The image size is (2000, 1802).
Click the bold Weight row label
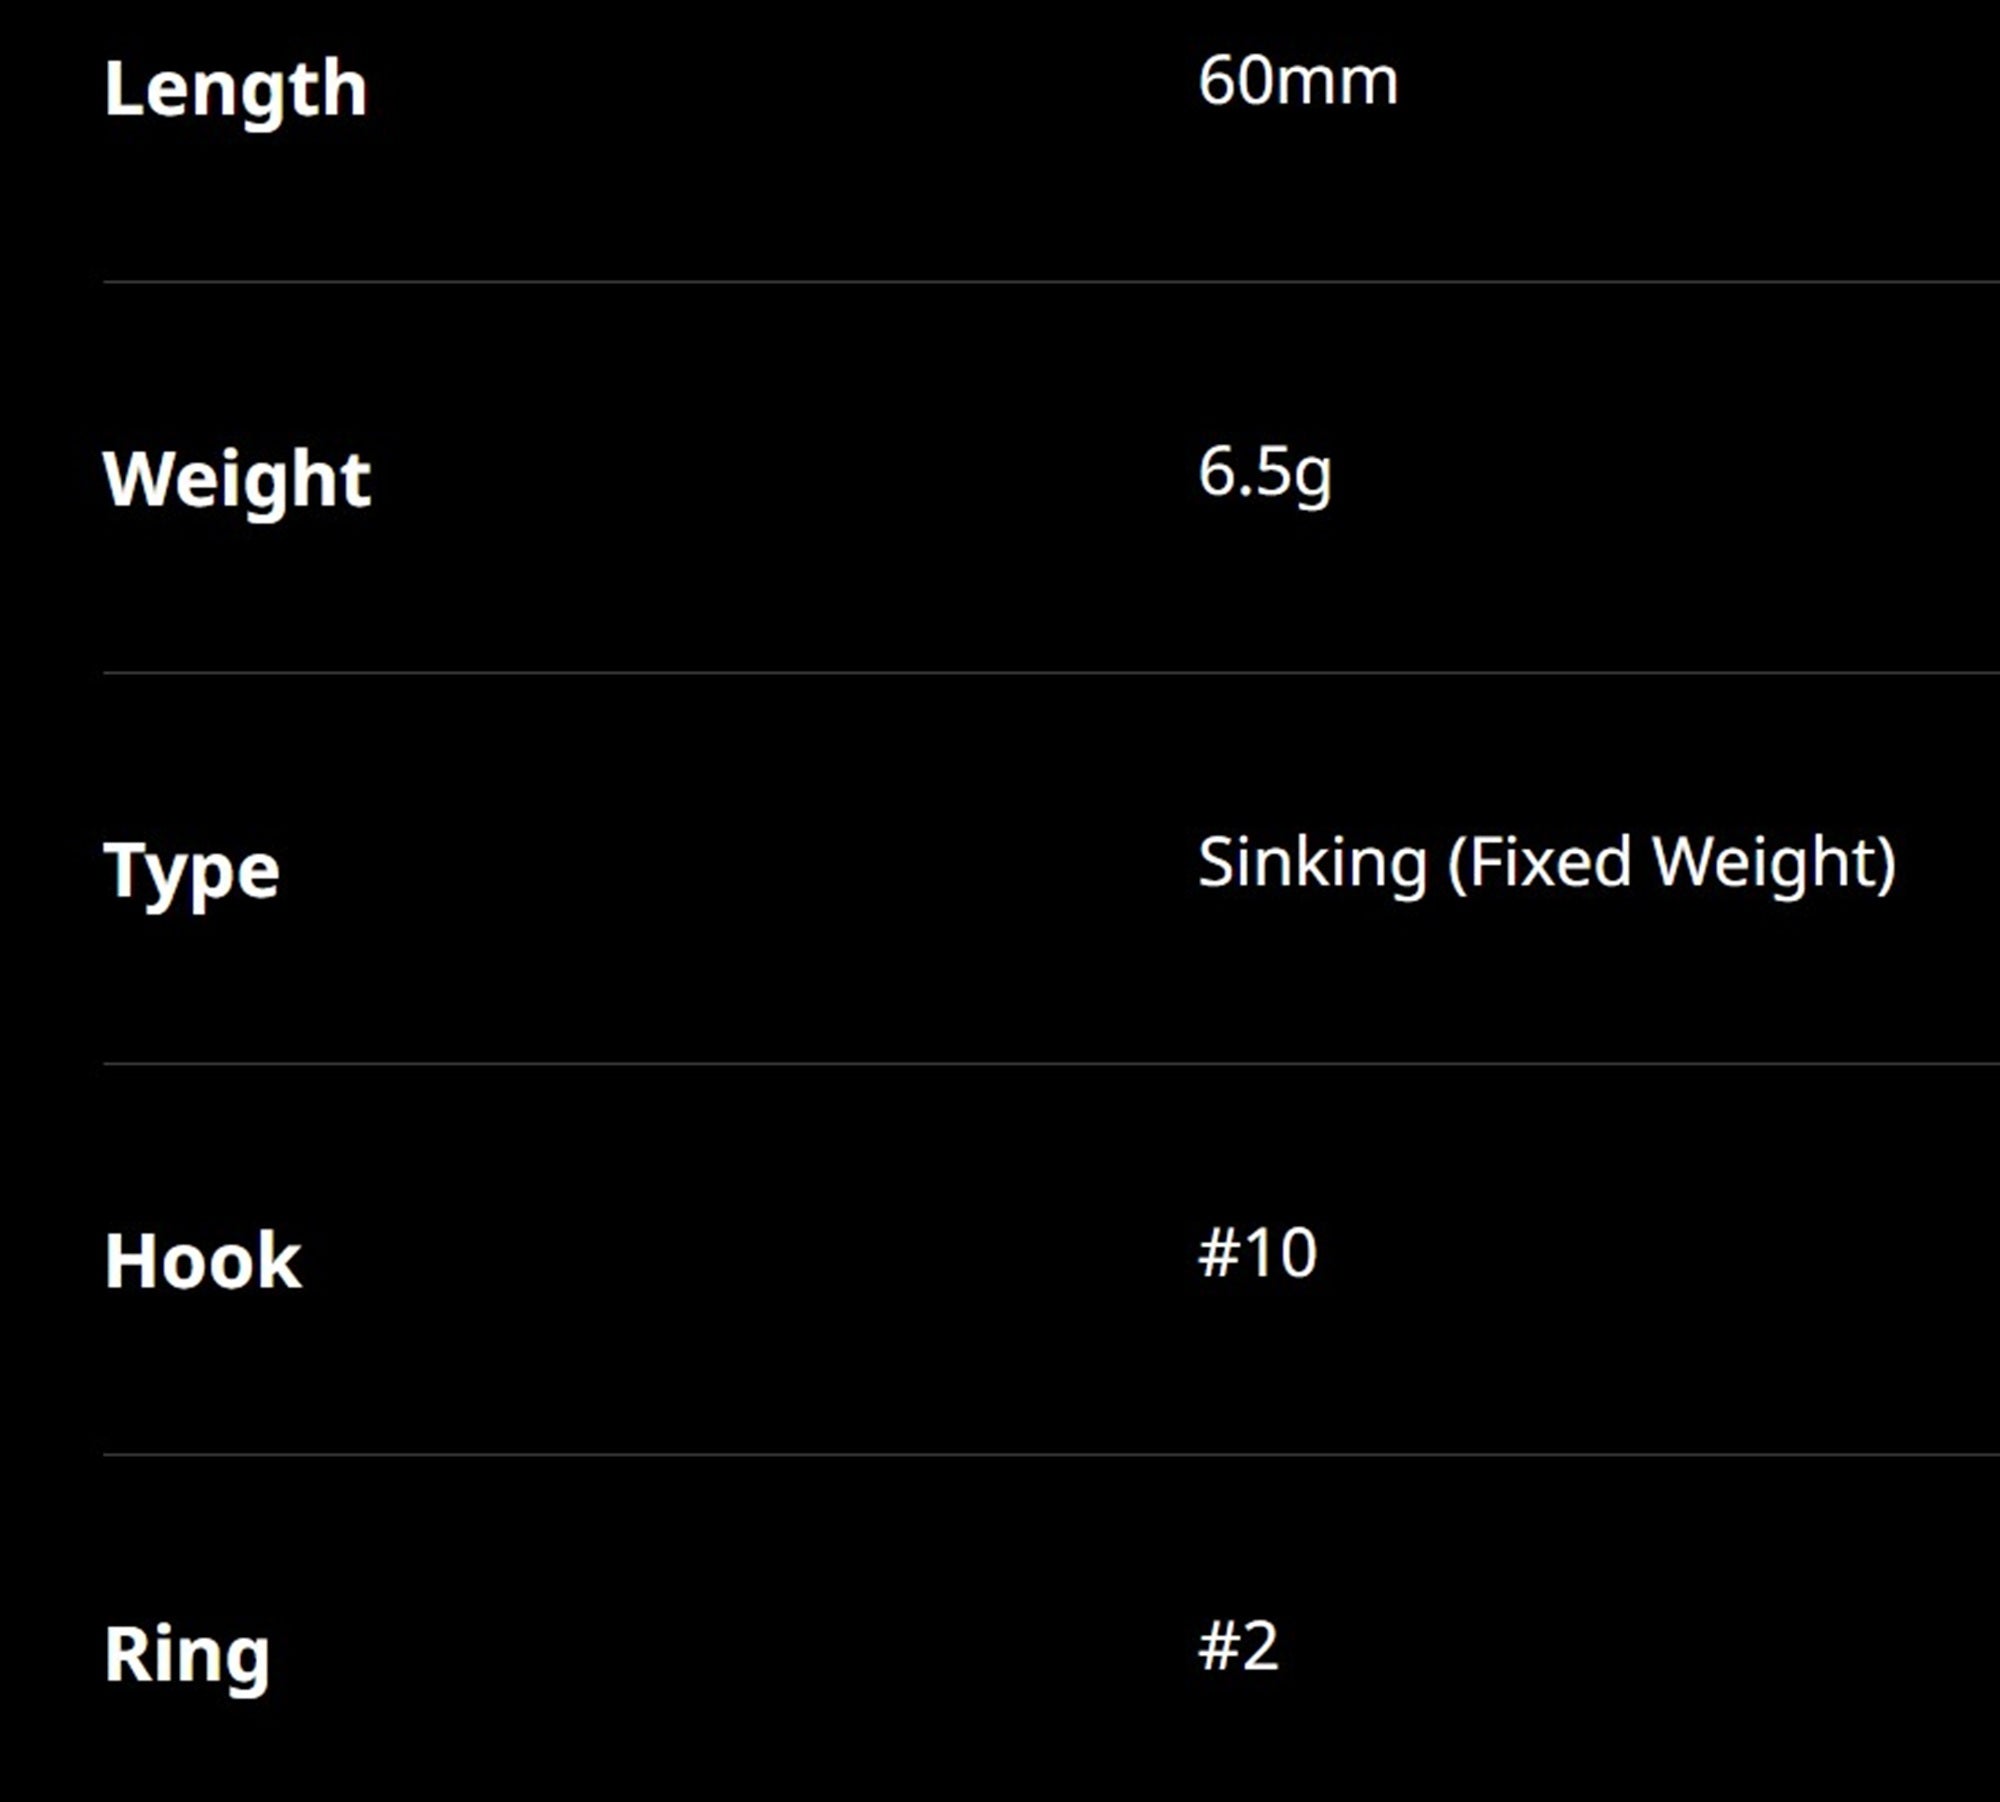pyautogui.click(x=237, y=482)
